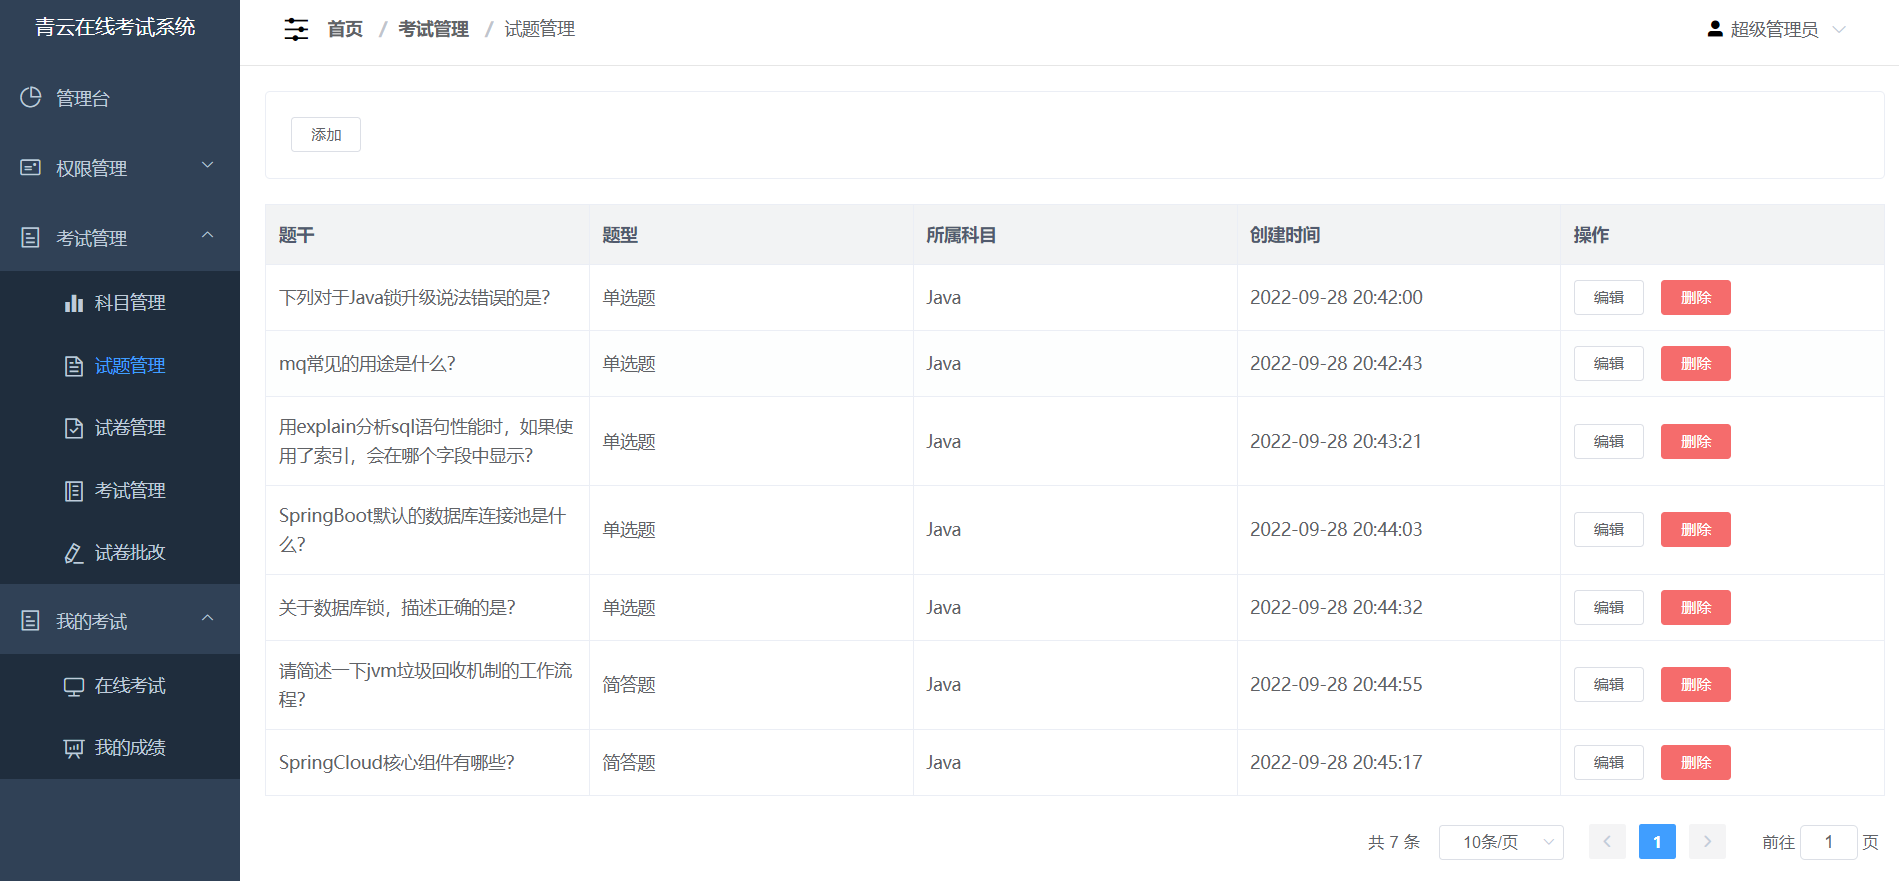Screen dimensions: 1899x881
Task: Collapse the 我的考试 menu chevron
Action: pos(208,618)
